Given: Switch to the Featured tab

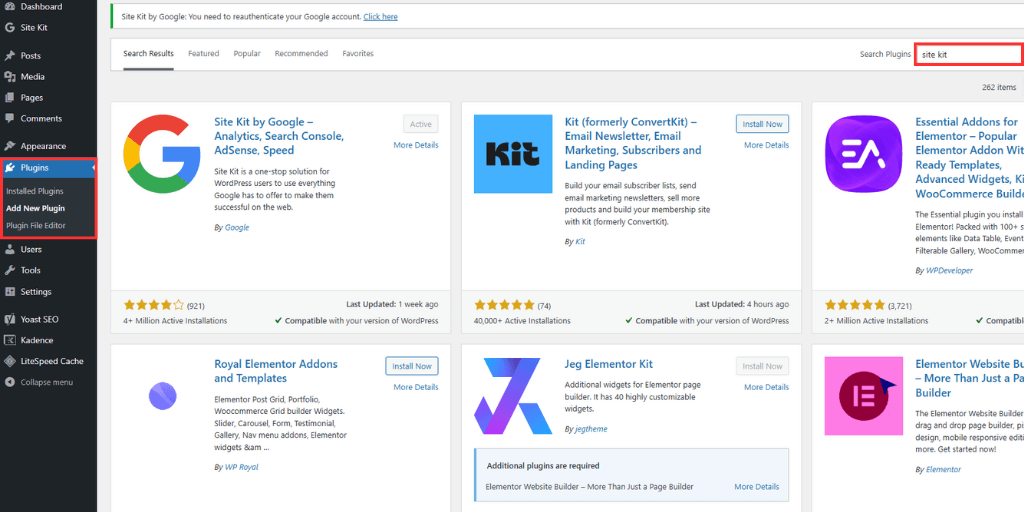Looking at the screenshot, I should point(204,54).
